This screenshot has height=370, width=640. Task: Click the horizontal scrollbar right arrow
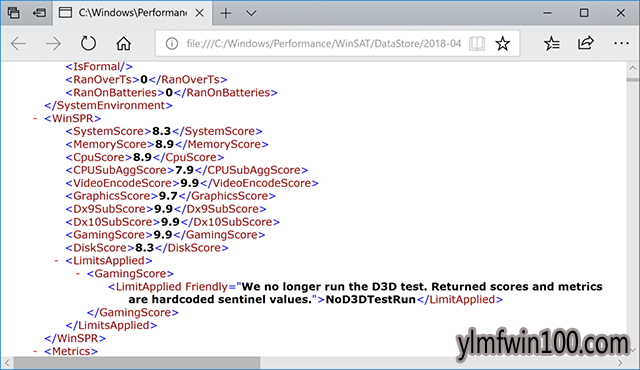[620, 362]
